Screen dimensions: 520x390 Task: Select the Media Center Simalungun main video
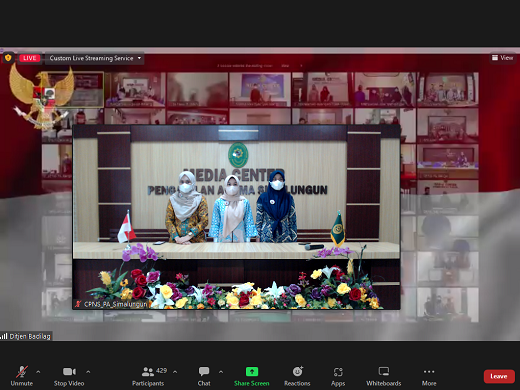pyautogui.click(x=236, y=217)
